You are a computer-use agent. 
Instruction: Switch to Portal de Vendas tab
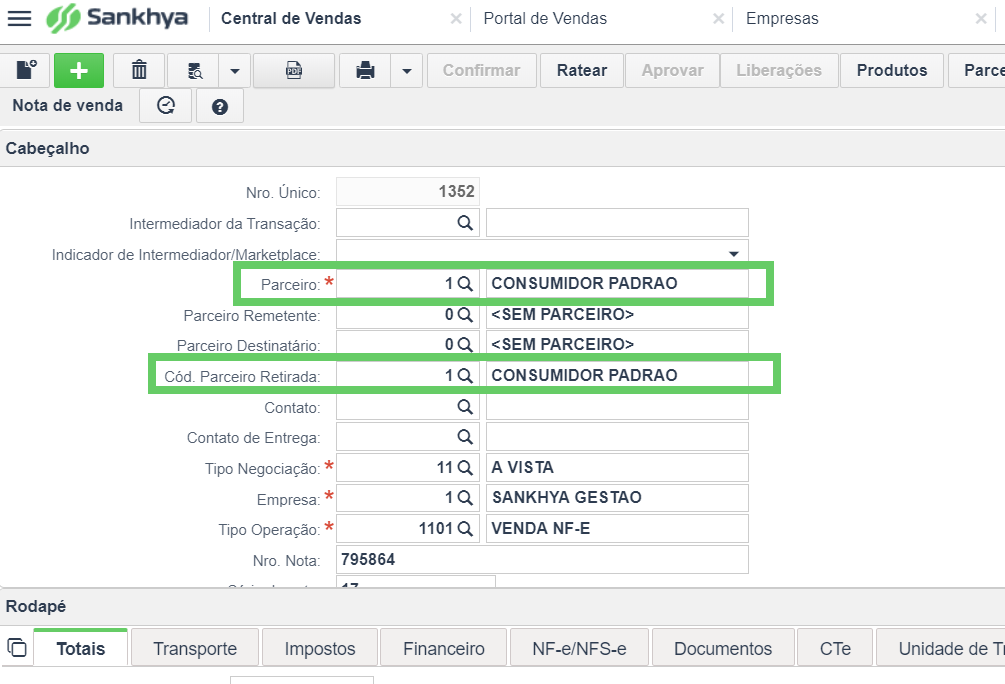545,19
